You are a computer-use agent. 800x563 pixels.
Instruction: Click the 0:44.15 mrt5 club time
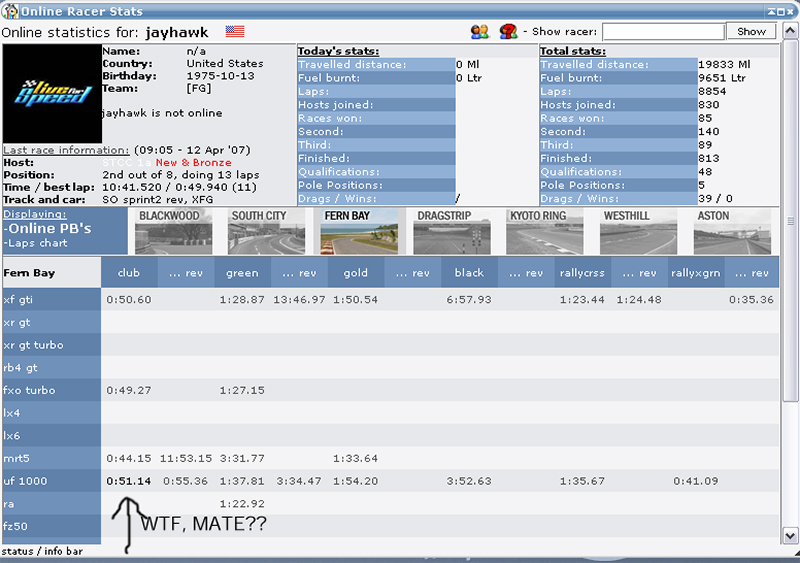(x=129, y=458)
